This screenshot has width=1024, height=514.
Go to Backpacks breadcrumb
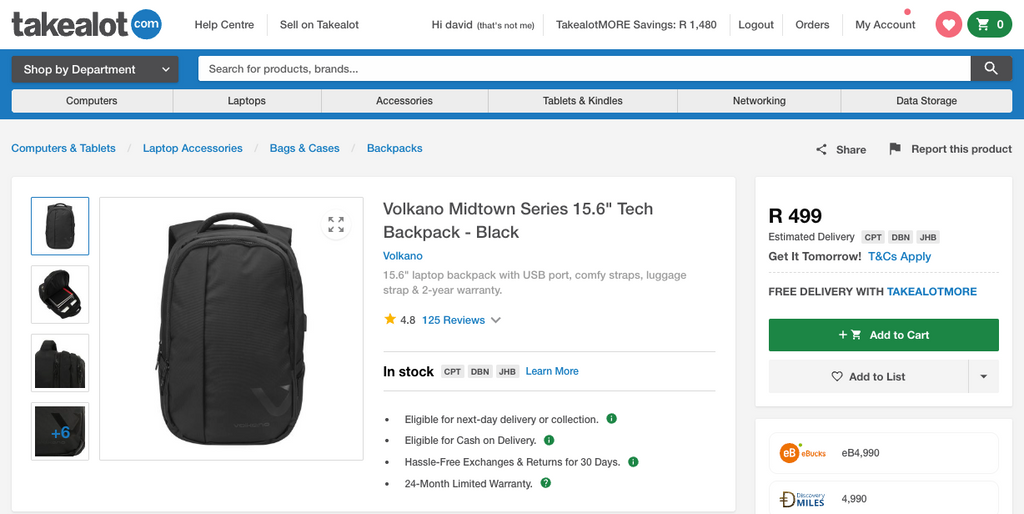[394, 148]
